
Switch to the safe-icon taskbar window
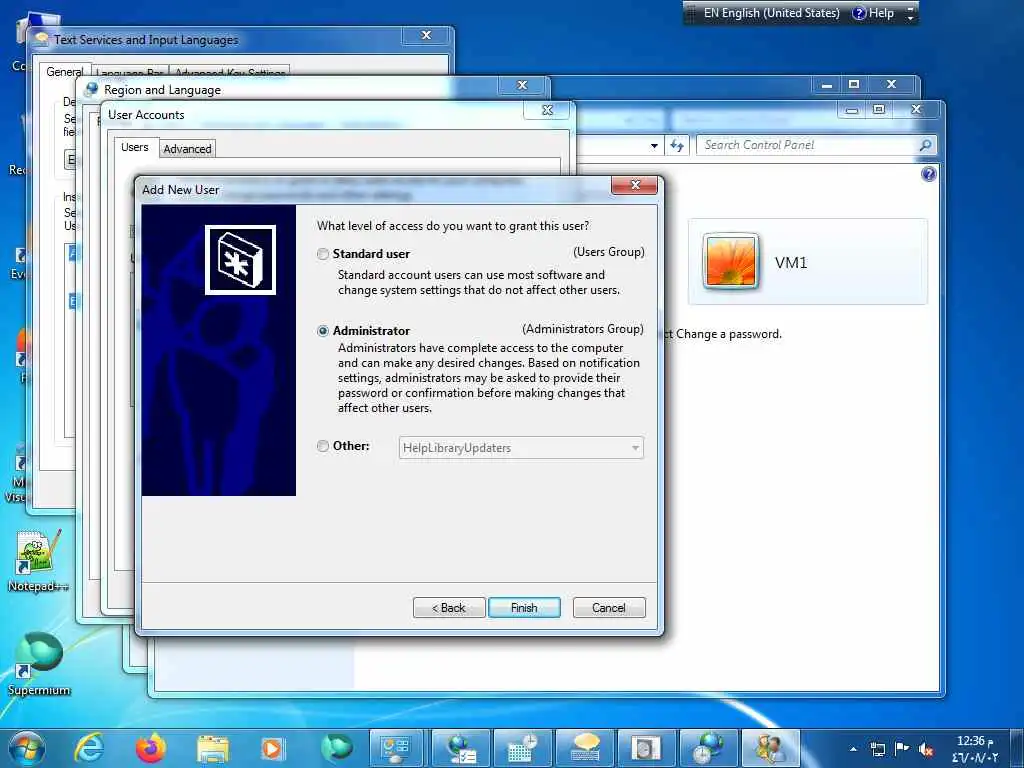(645, 748)
